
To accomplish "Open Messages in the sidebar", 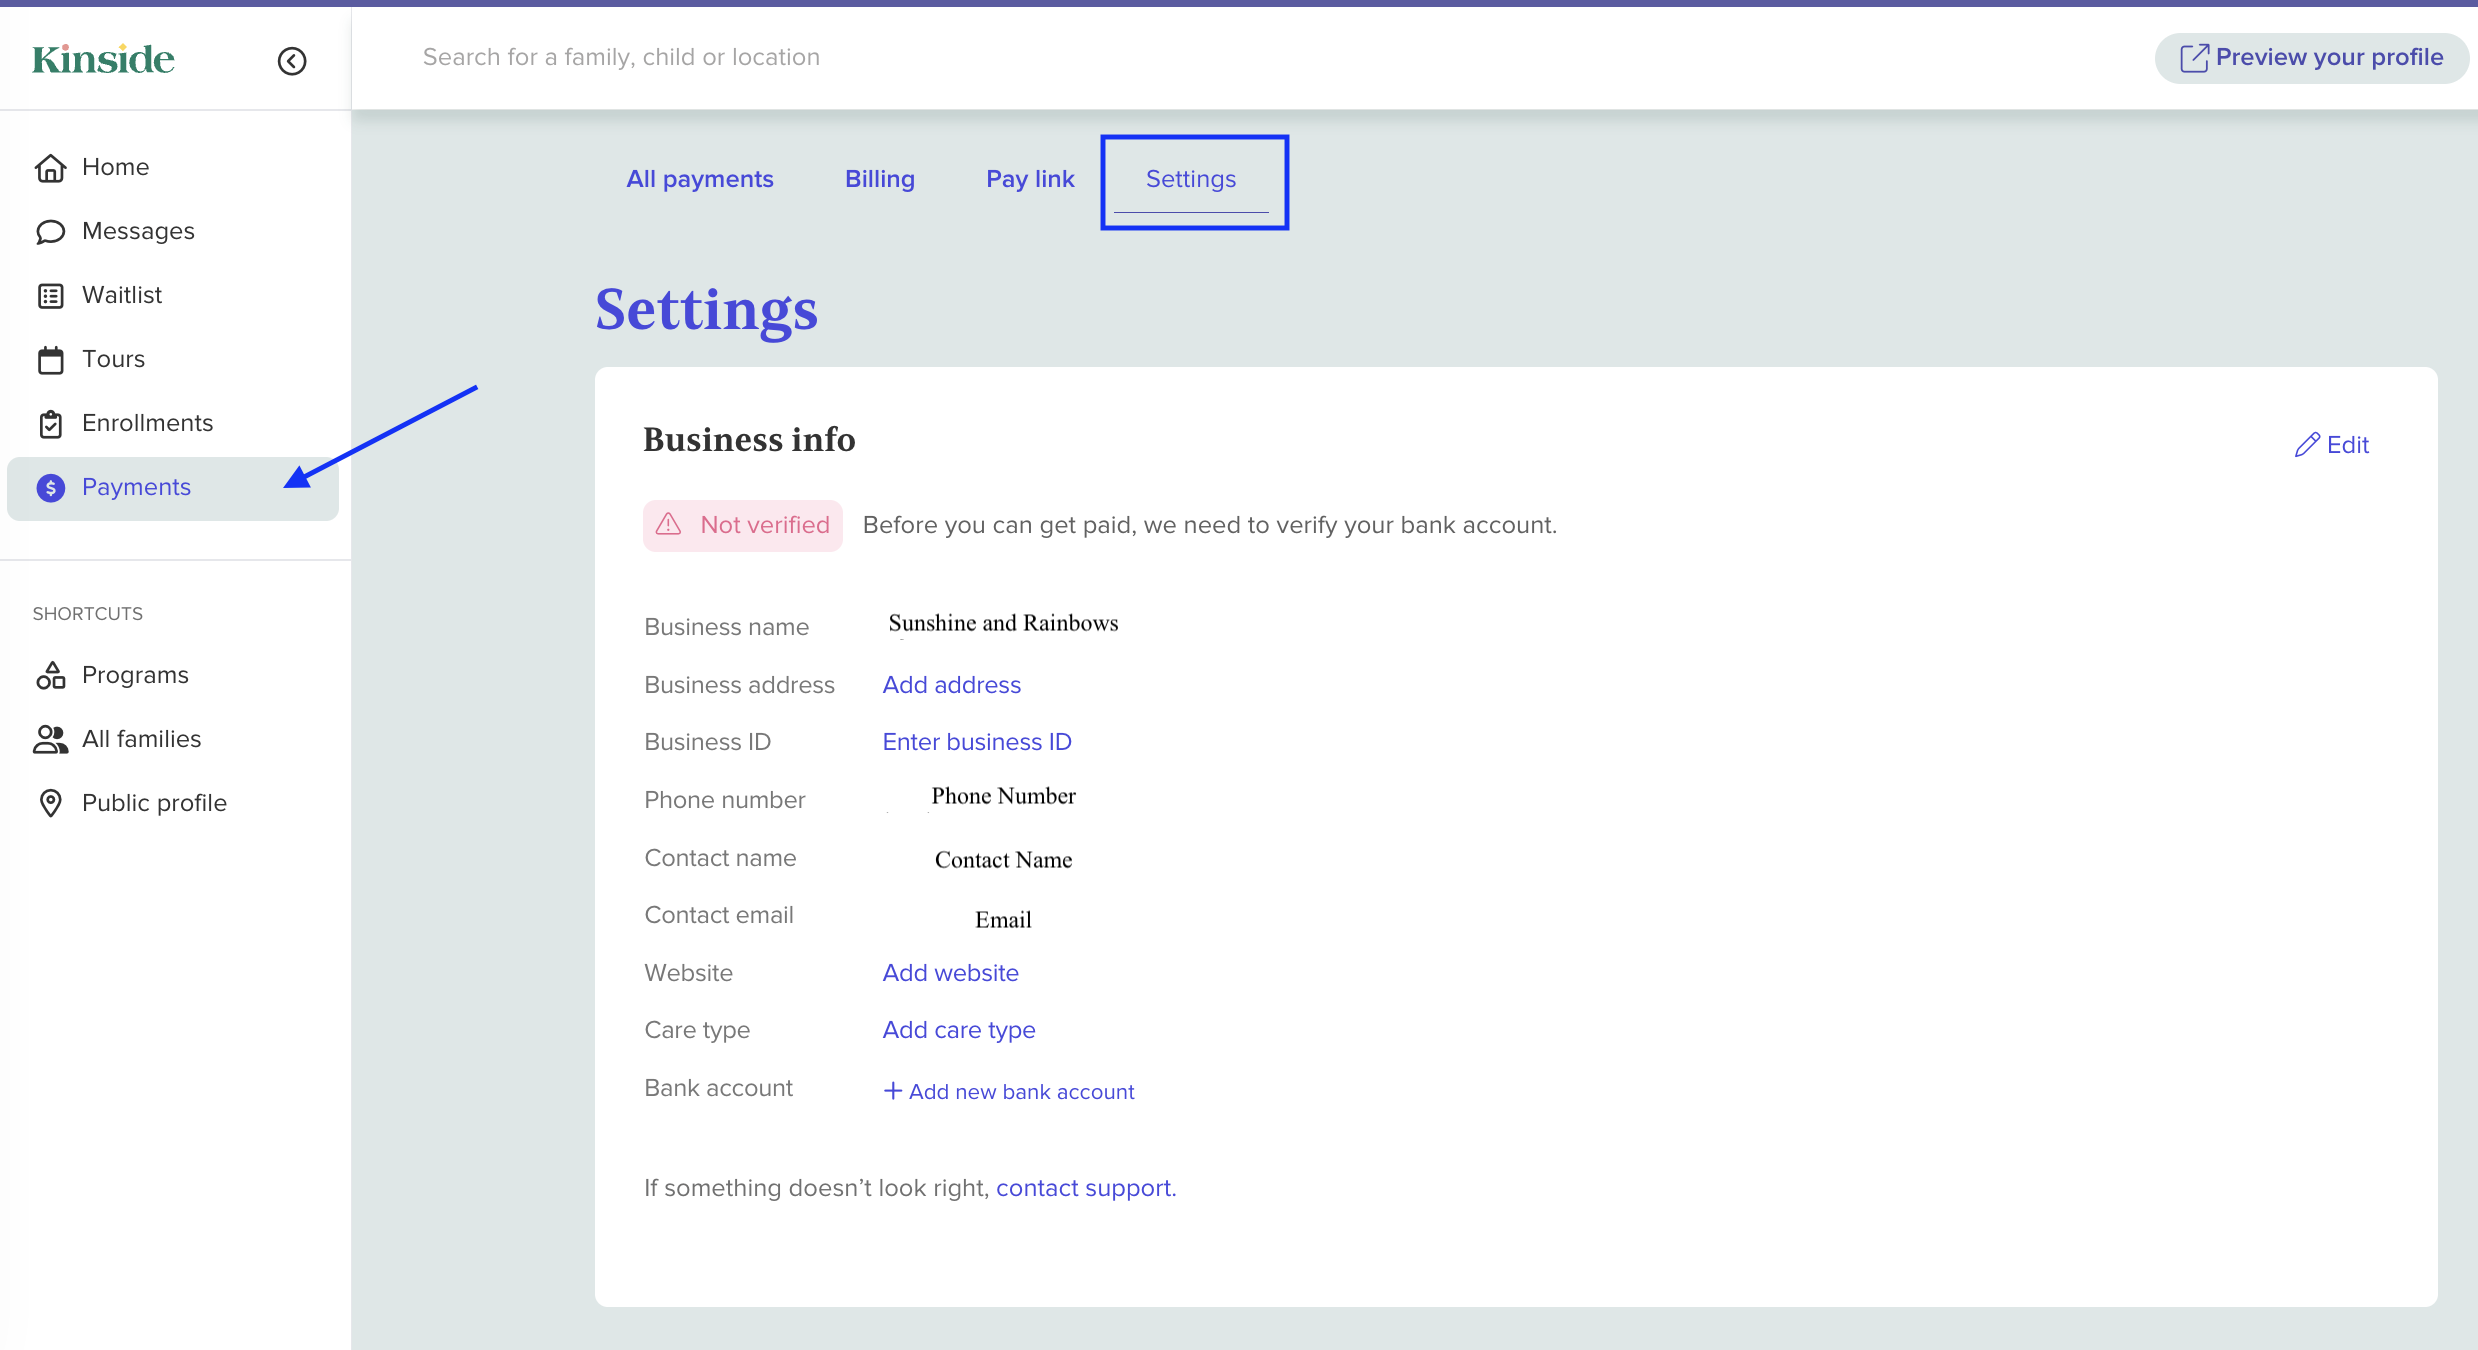I will pos(173,231).
